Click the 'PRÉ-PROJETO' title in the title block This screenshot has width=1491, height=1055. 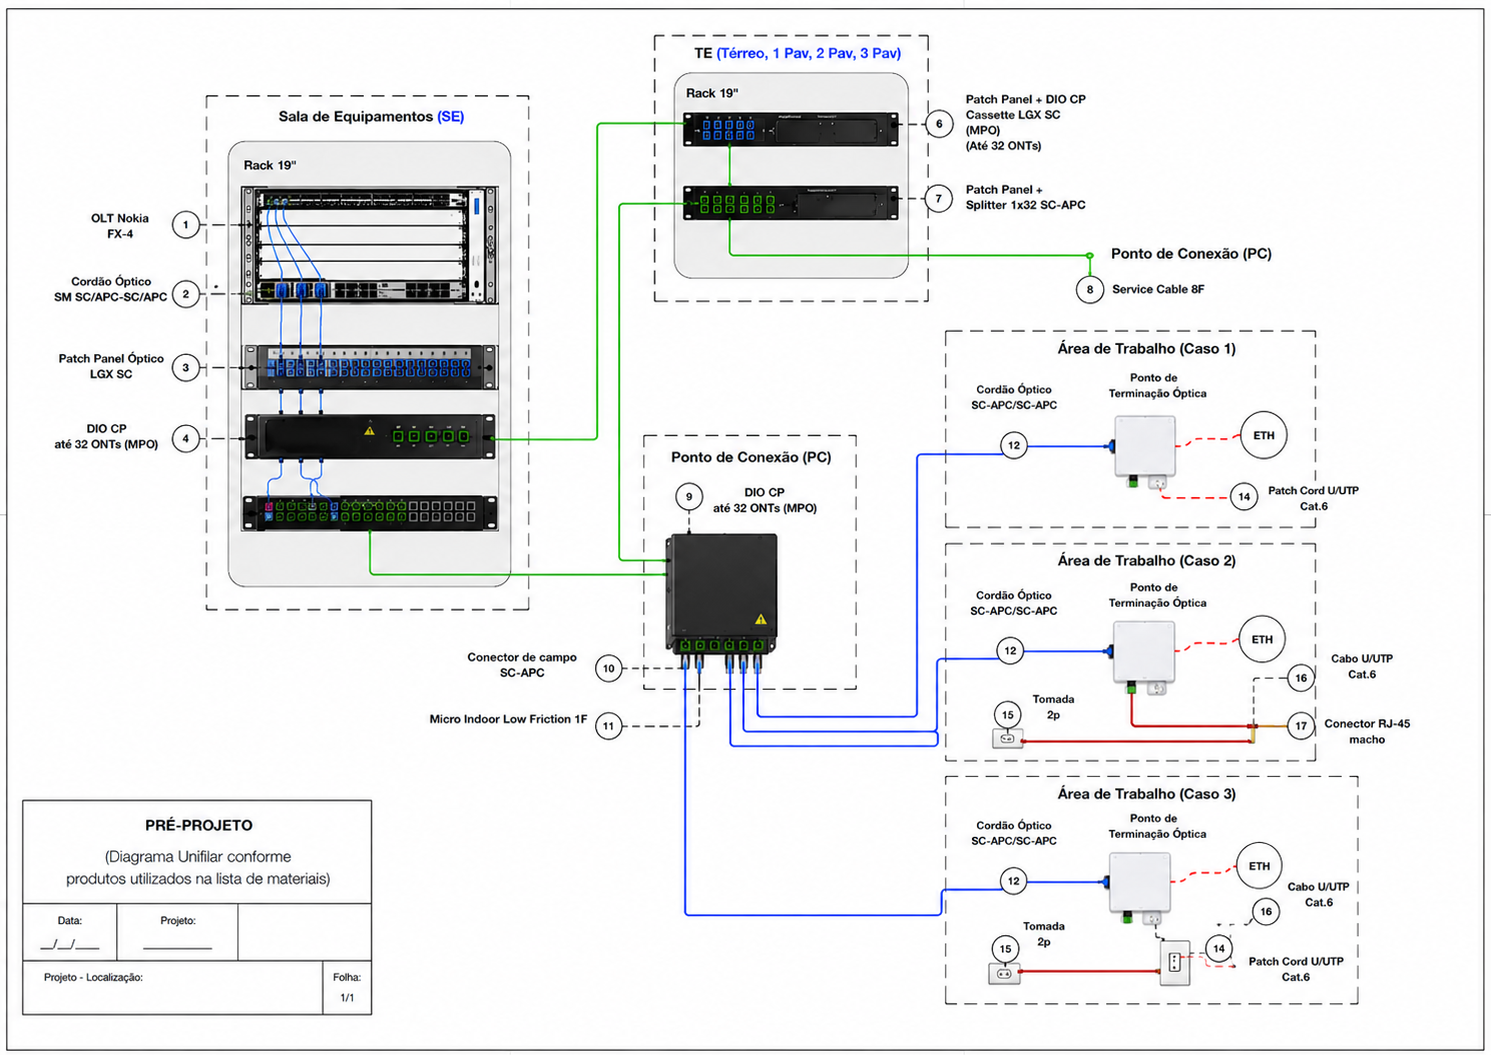pos(198,825)
